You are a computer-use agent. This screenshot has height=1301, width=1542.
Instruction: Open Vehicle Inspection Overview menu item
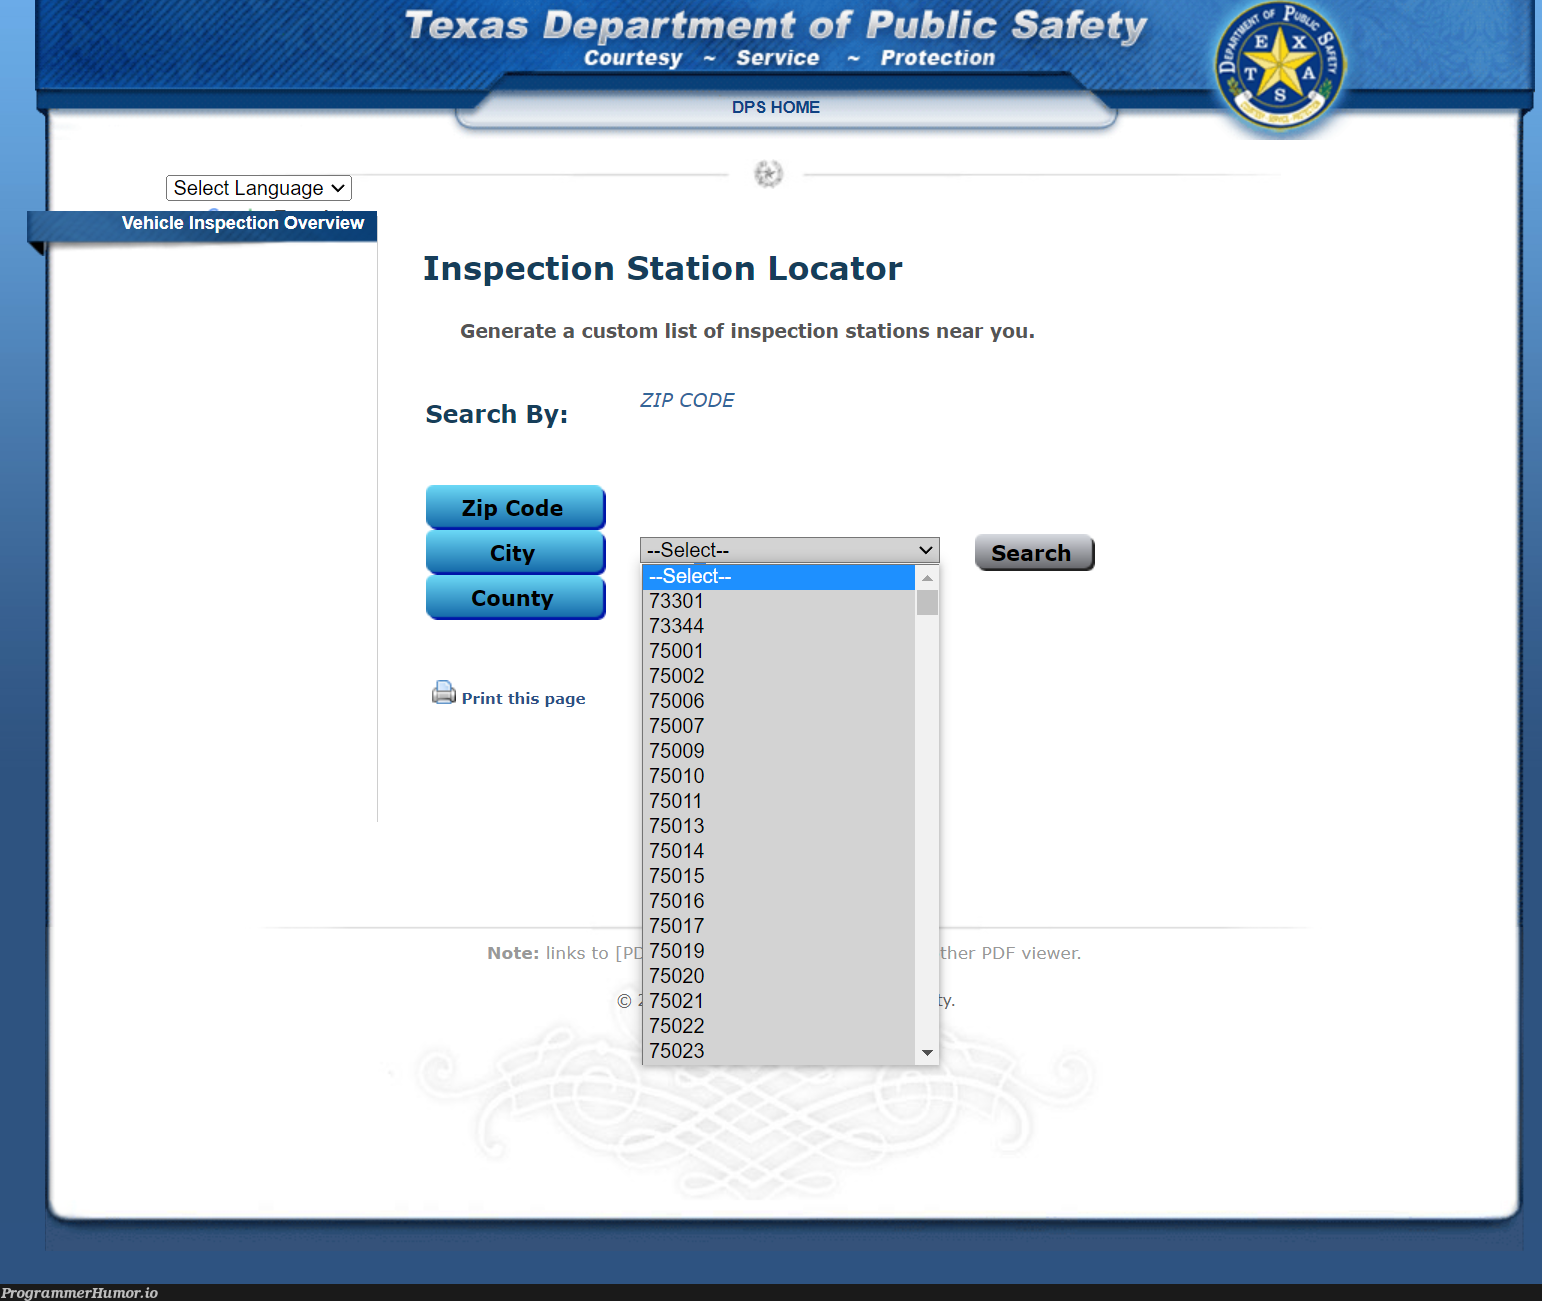pos(242,223)
